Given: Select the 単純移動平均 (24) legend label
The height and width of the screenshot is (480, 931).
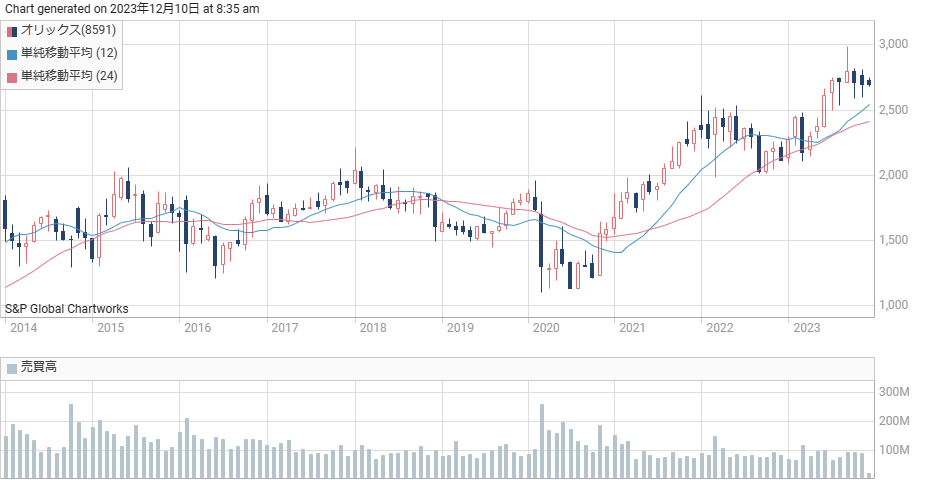Looking at the screenshot, I should pos(69,75).
